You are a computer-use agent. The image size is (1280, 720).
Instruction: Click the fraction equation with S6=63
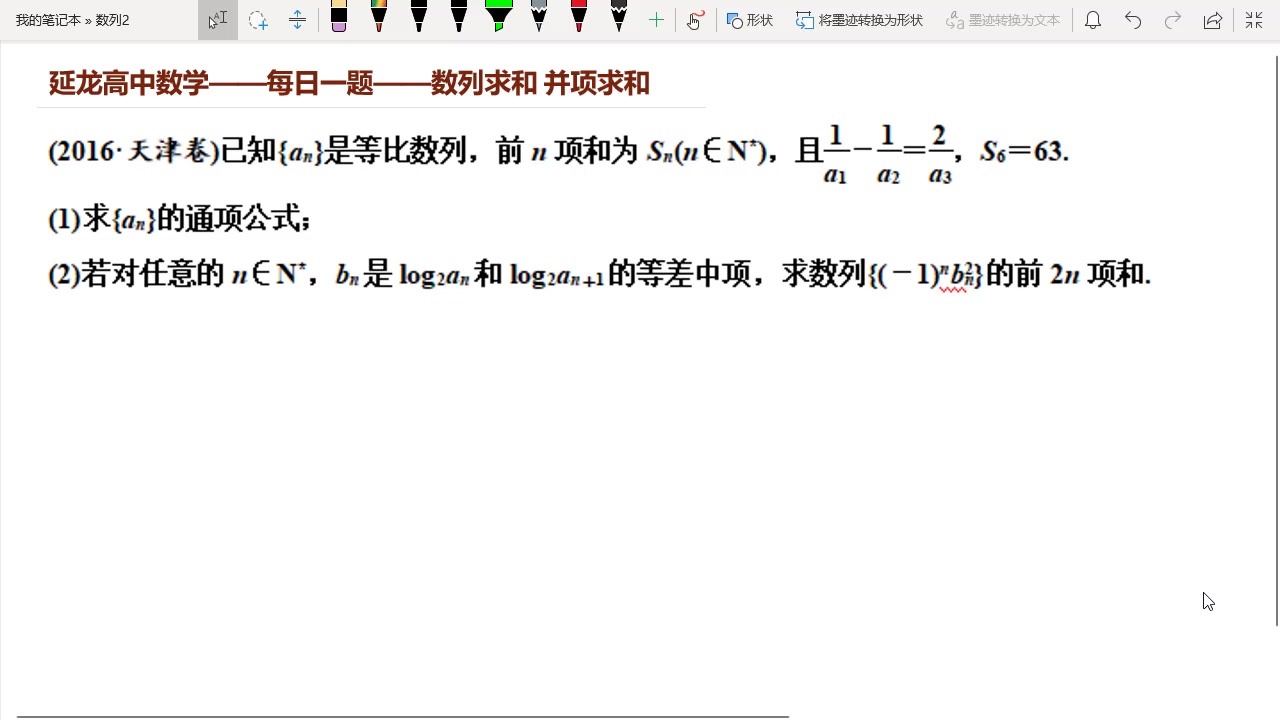(x=945, y=153)
